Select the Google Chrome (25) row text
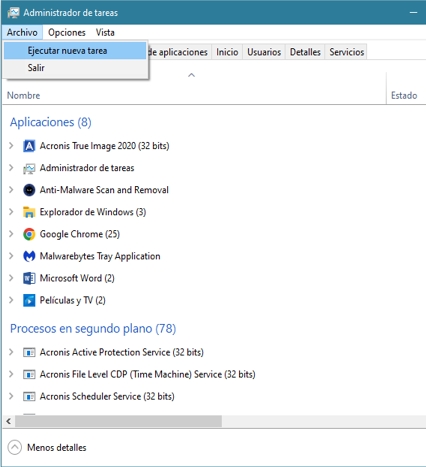This screenshot has width=426, height=467. pyautogui.click(x=80, y=234)
